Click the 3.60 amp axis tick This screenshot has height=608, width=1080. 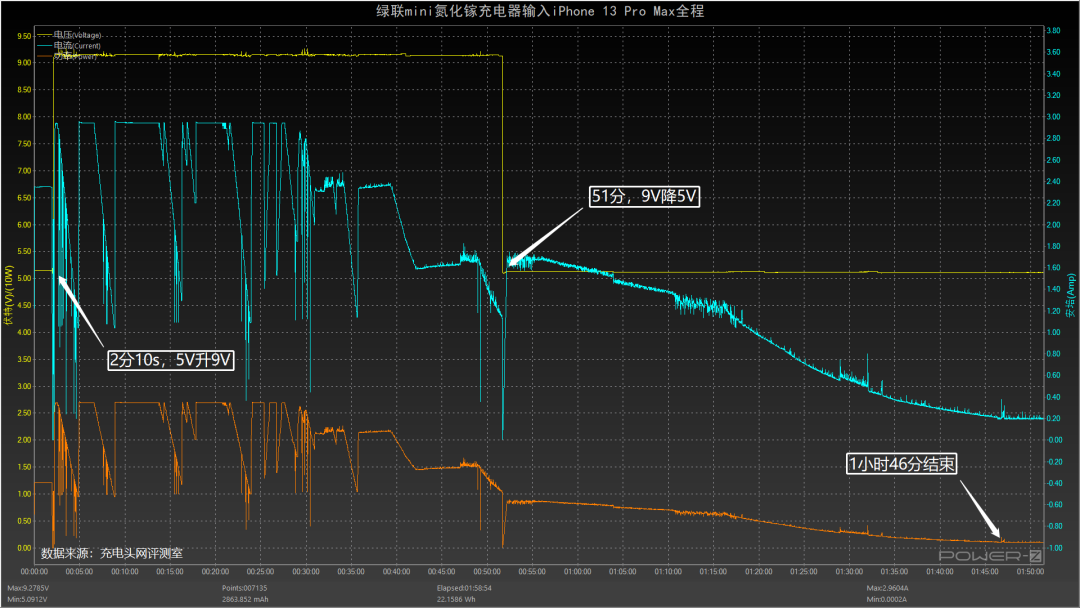pyautogui.click(x=1053, y=52)
